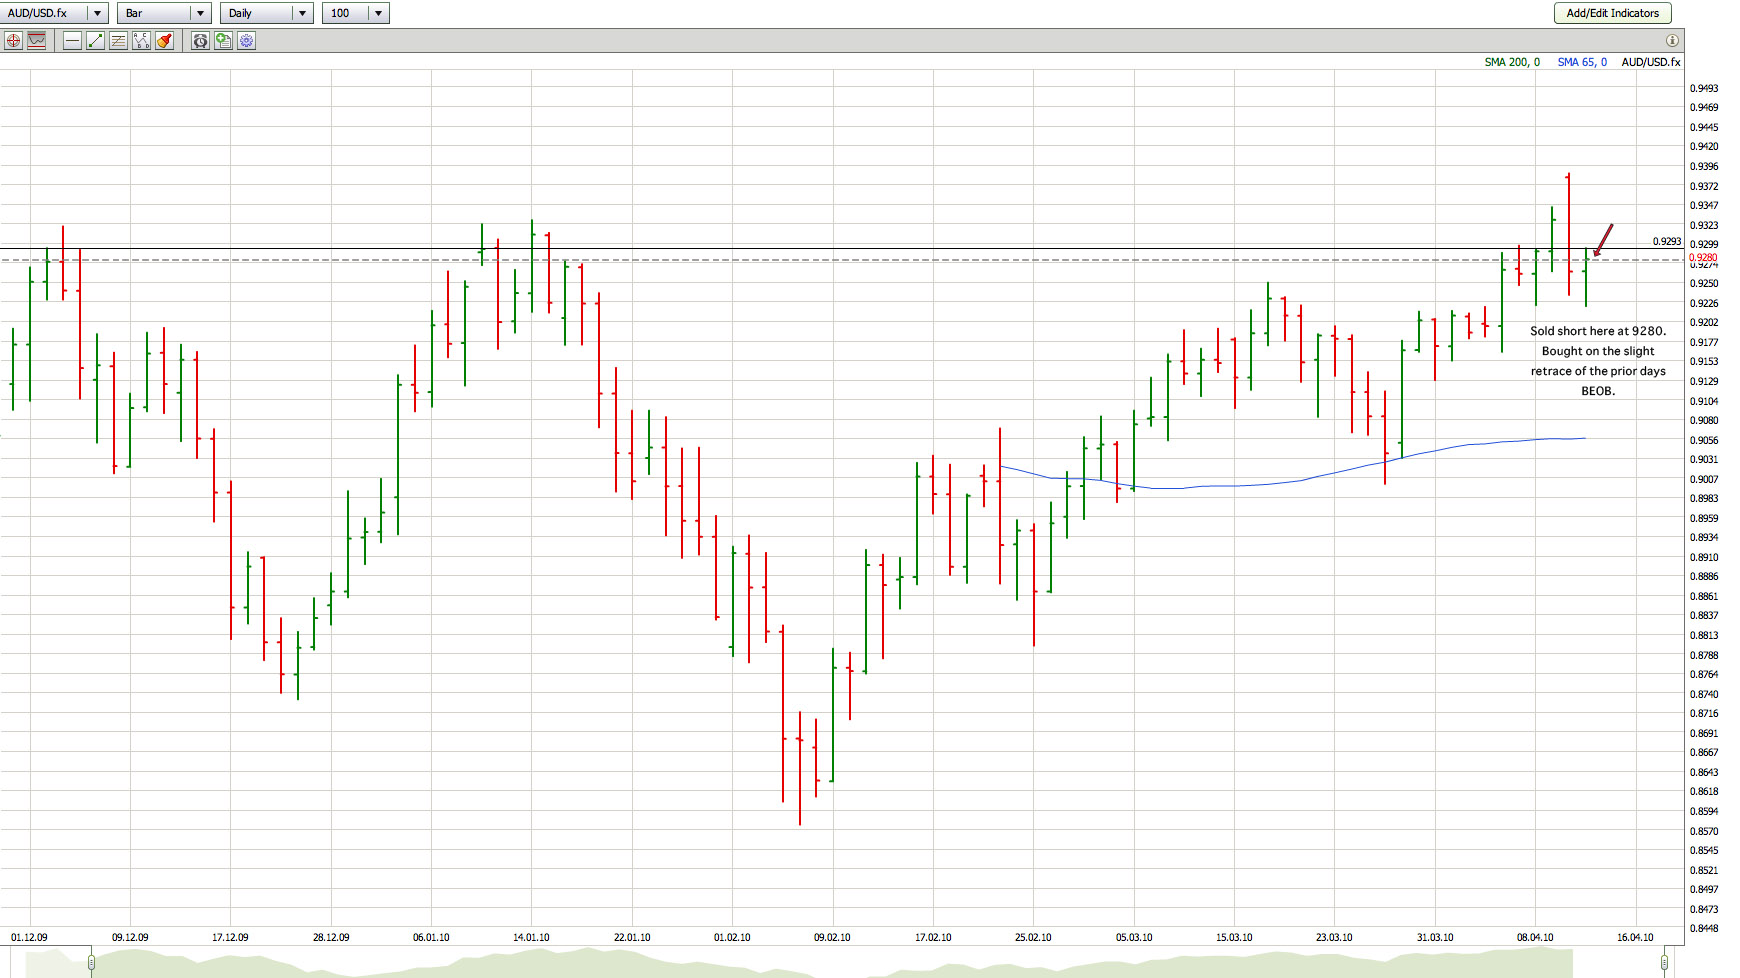
Task: Choose the Fibonacci retracement lines tool
Action: point(118,41)
